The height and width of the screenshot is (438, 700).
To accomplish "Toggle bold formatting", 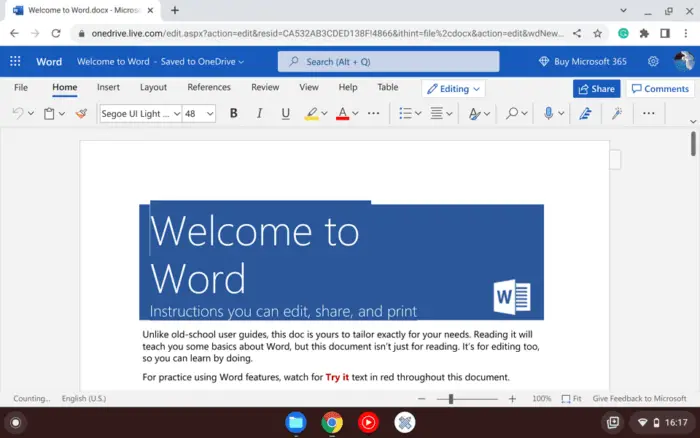I will pos(233,113).
